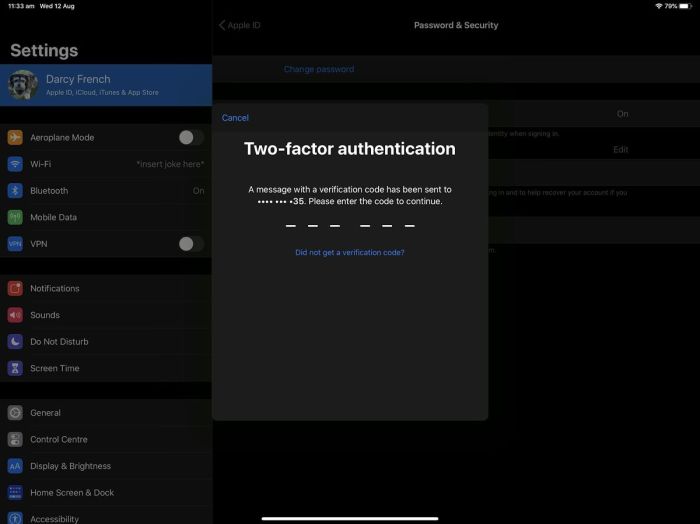Tap the two-factor On status text
The image size is (700, 524).
click(x=622, y=114)
